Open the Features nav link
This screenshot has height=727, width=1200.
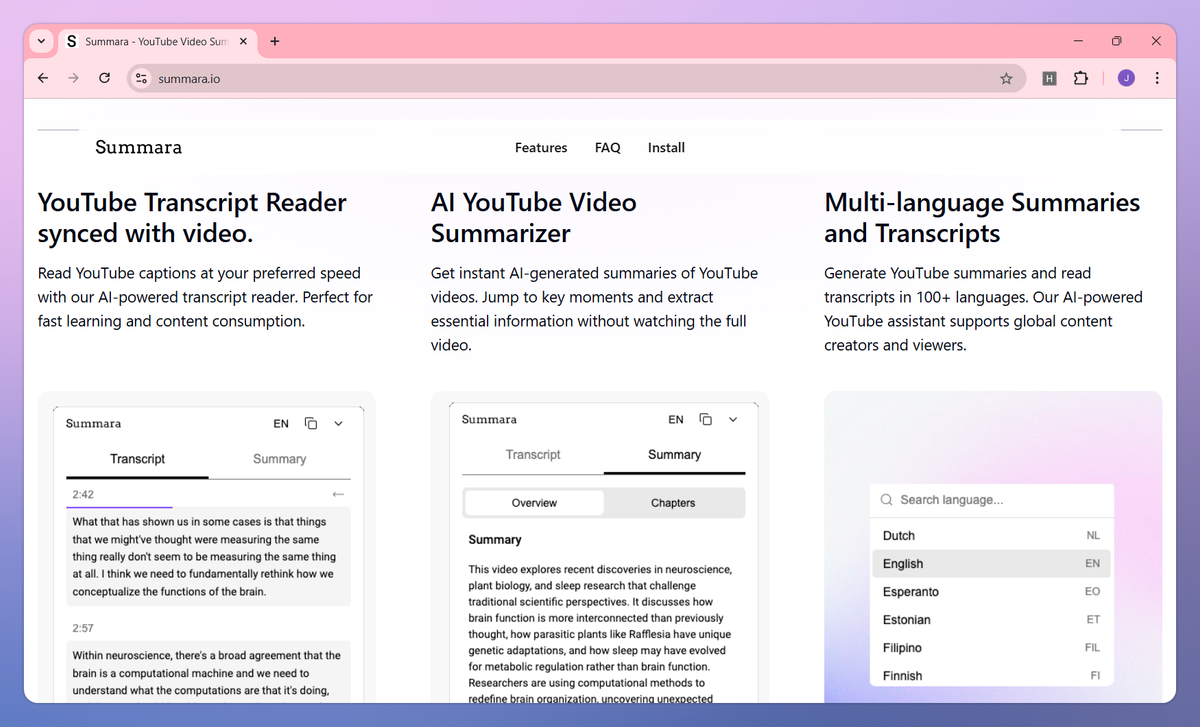click(x=541, y=147)
